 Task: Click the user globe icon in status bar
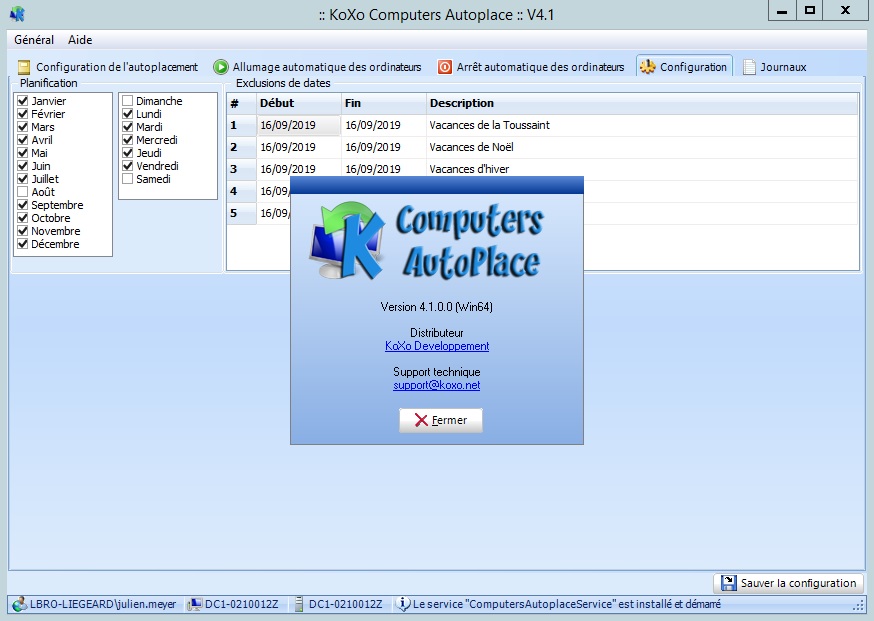pyautogui.click(x=20, y=604)
